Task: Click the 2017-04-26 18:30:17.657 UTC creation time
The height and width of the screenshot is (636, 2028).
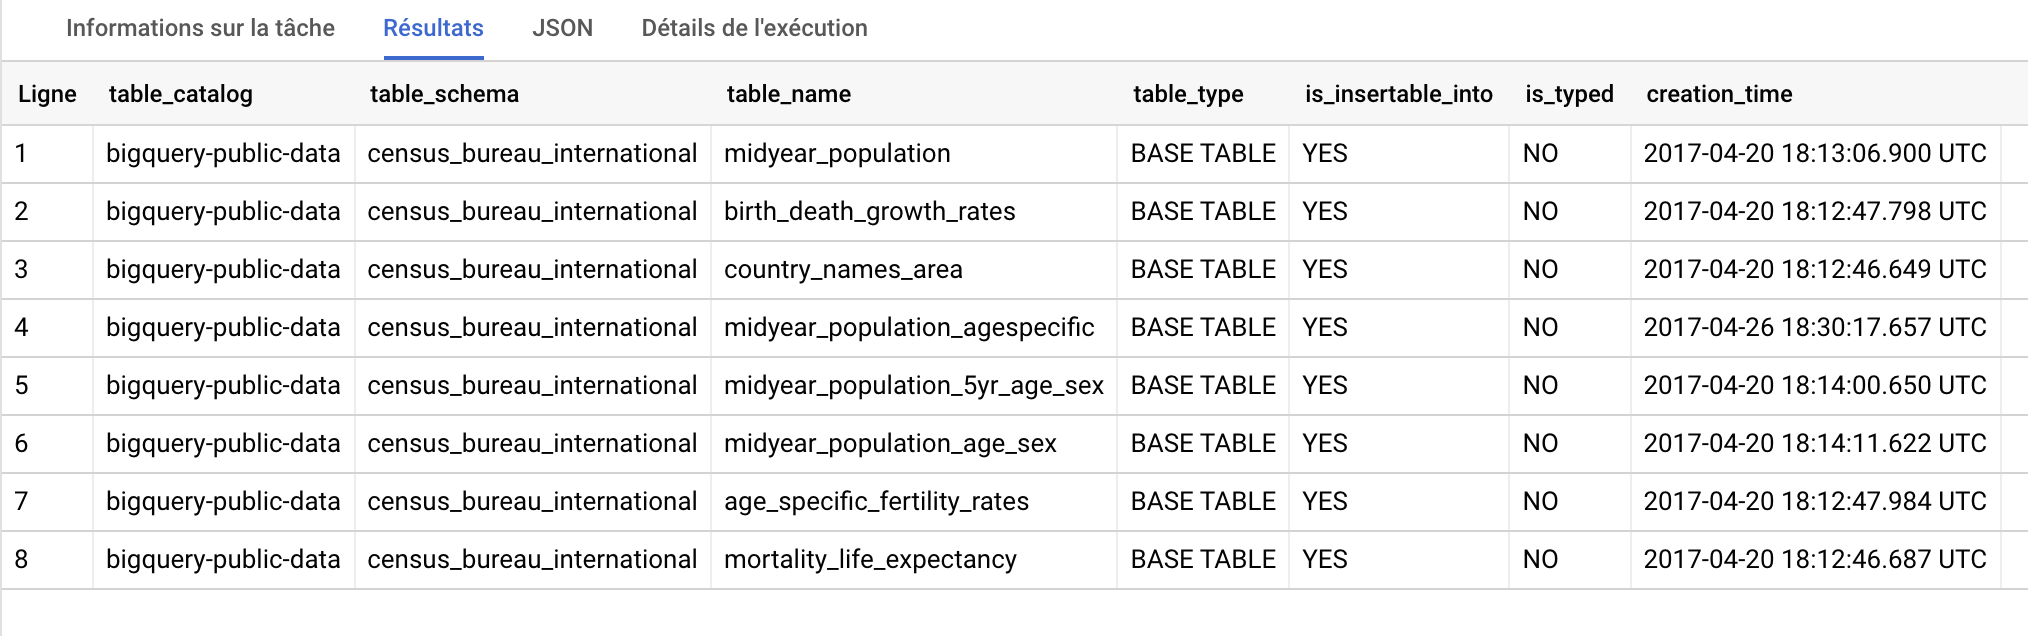Action: pyautogui.click(x=1814, y=327)
